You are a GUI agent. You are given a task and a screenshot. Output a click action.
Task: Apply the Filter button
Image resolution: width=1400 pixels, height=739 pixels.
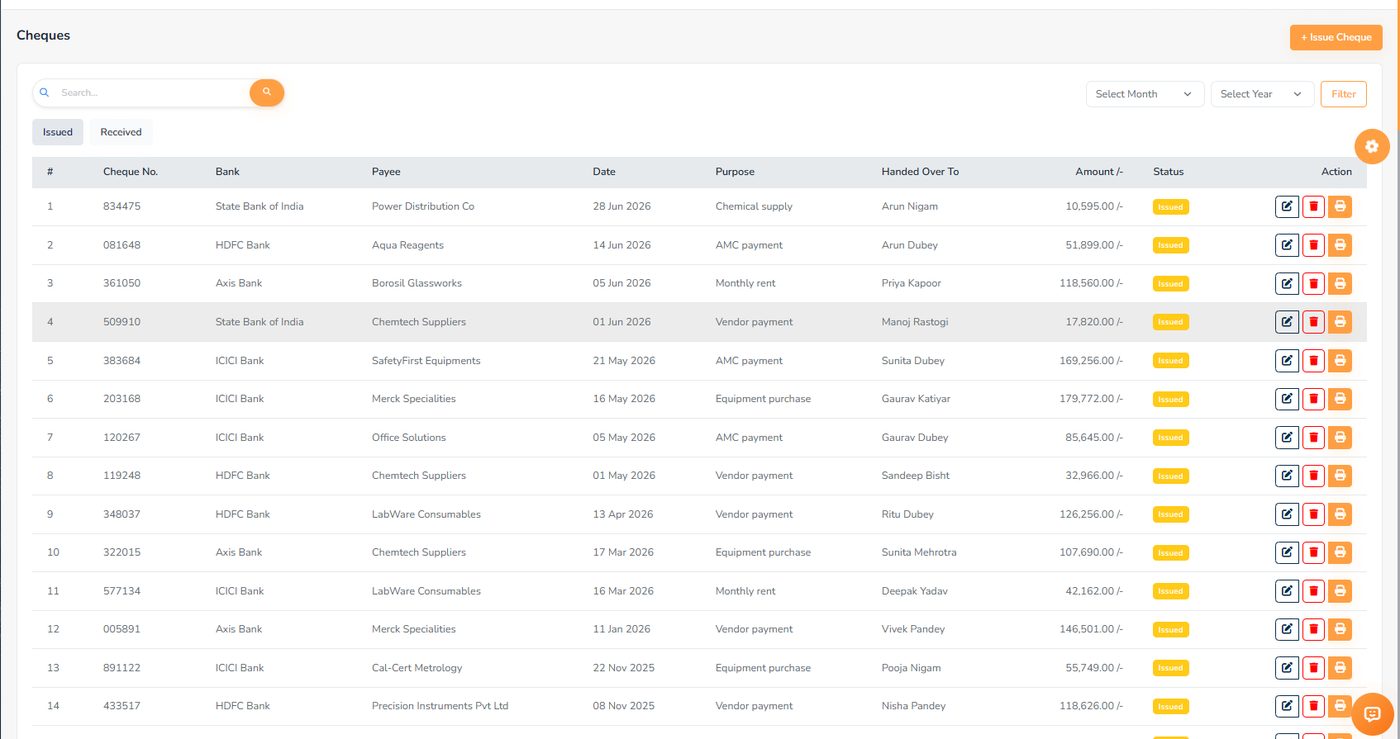click(1343, 94)
